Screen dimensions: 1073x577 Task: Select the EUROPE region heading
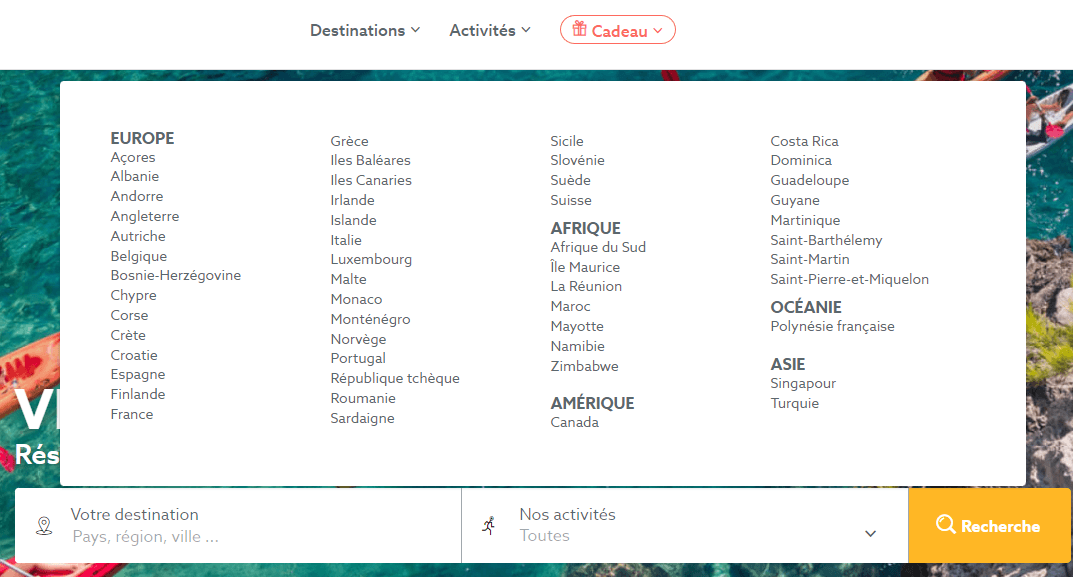click(x=142, y=138)
